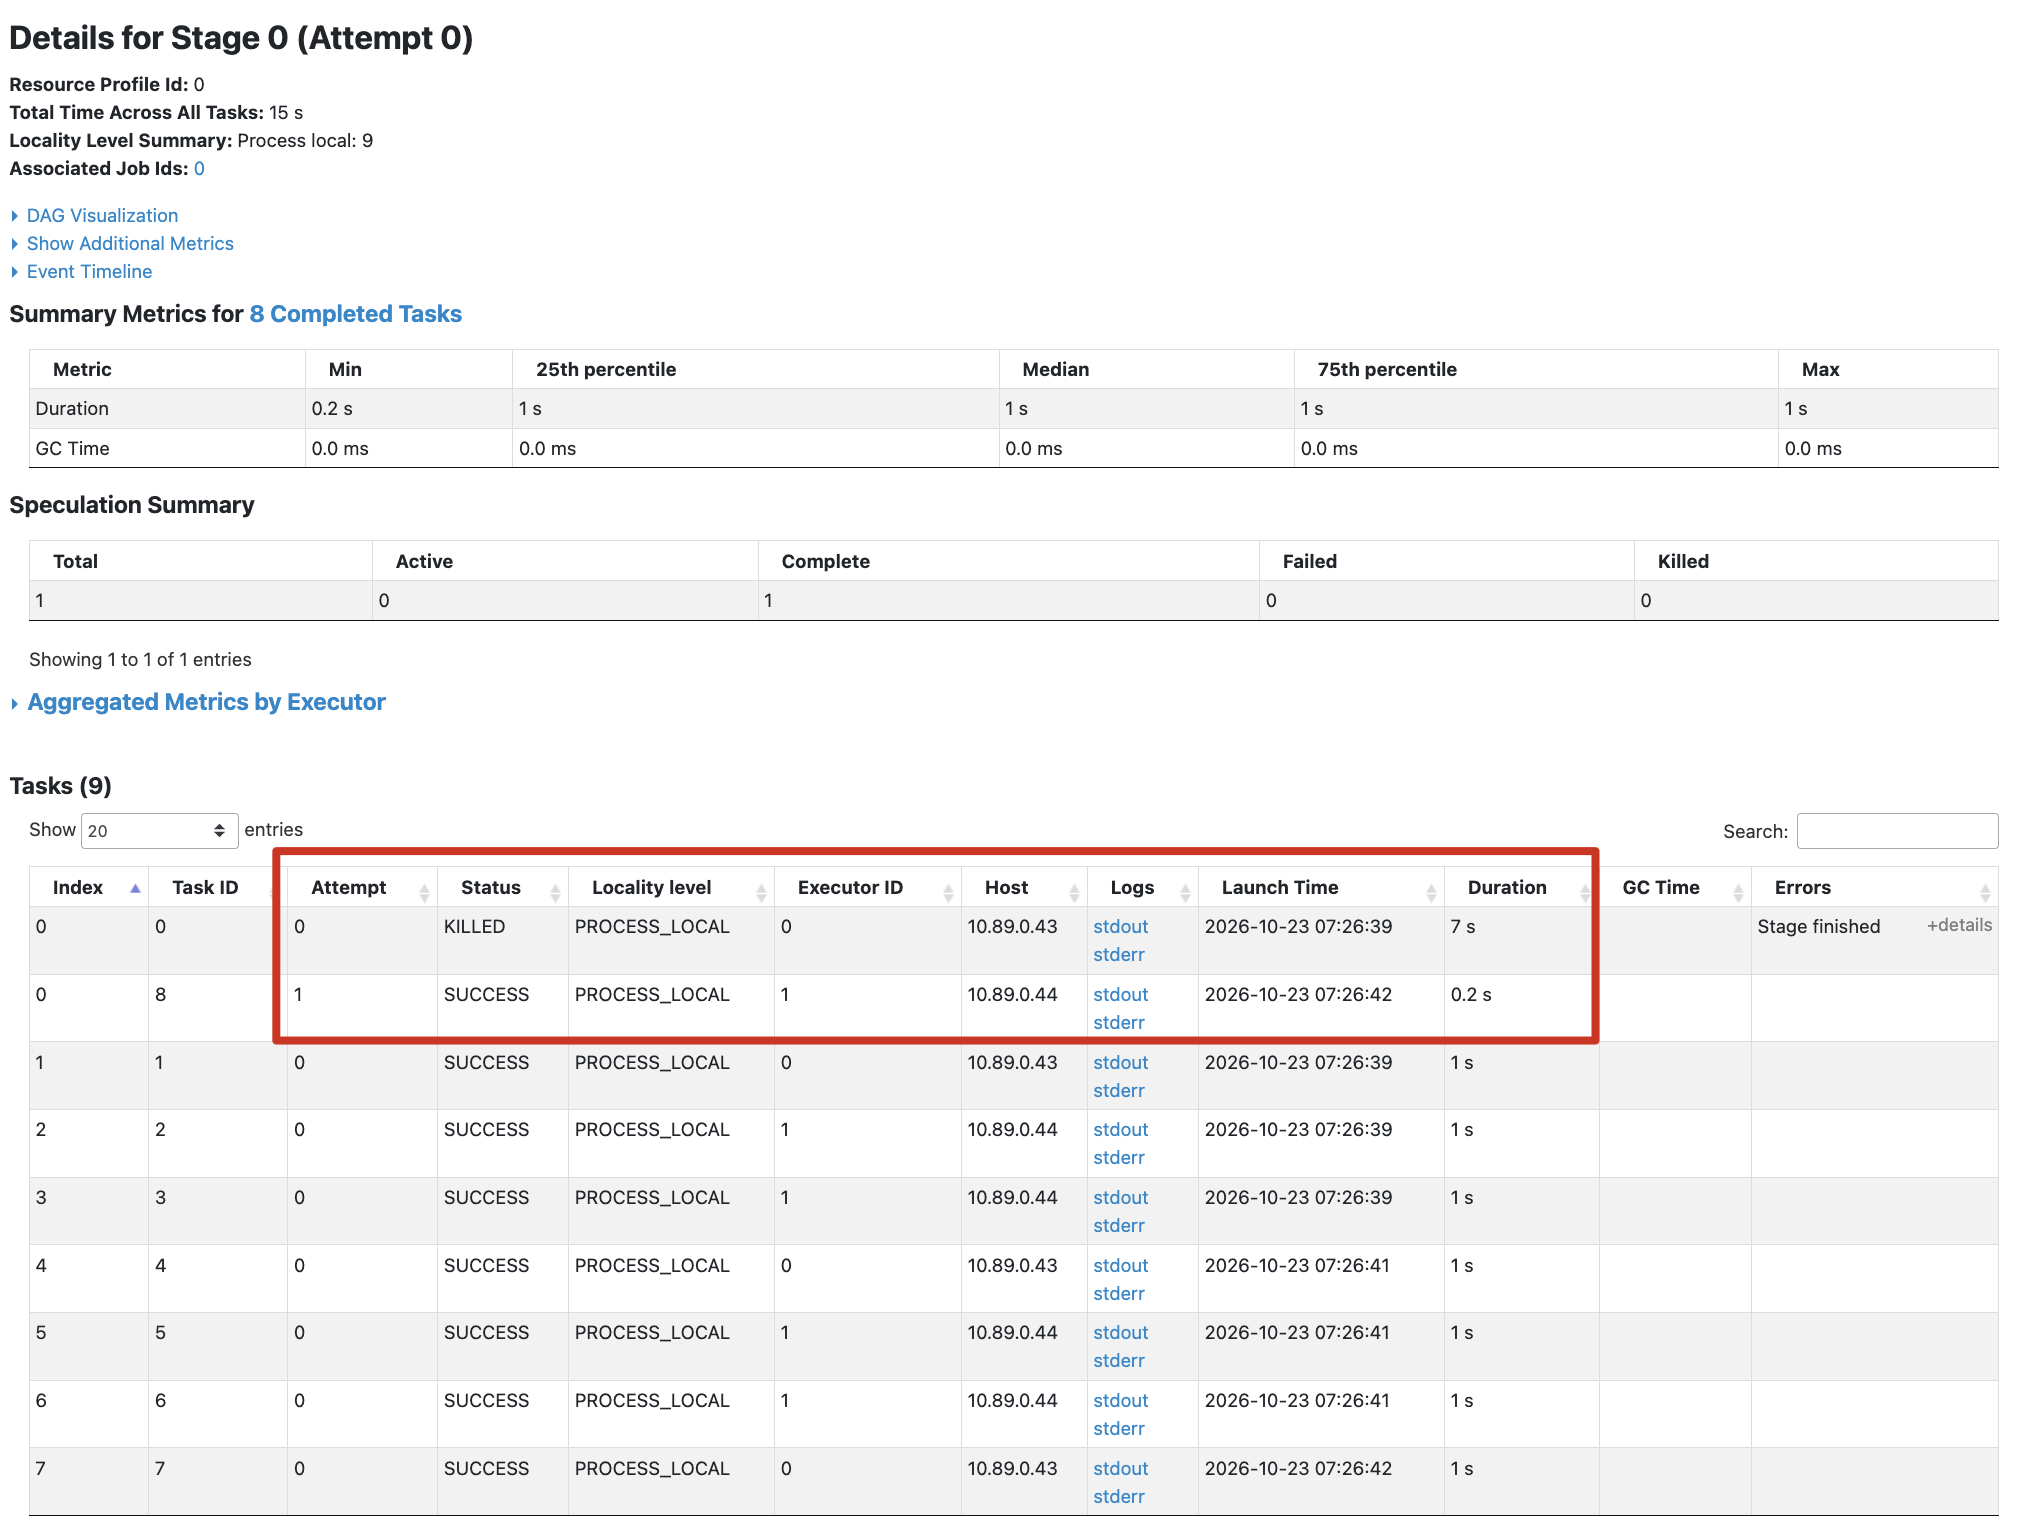Open stdout log for task index 3

pos(1120,1198)
